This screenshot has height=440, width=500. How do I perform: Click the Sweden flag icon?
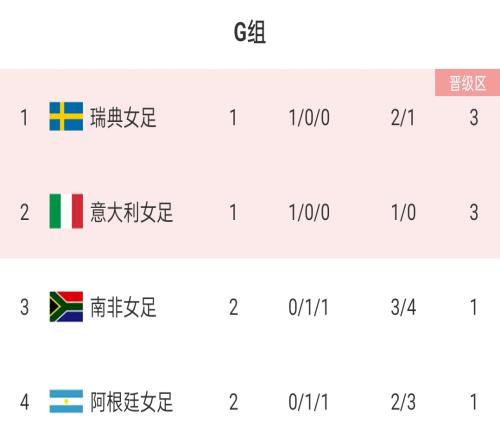66,116
